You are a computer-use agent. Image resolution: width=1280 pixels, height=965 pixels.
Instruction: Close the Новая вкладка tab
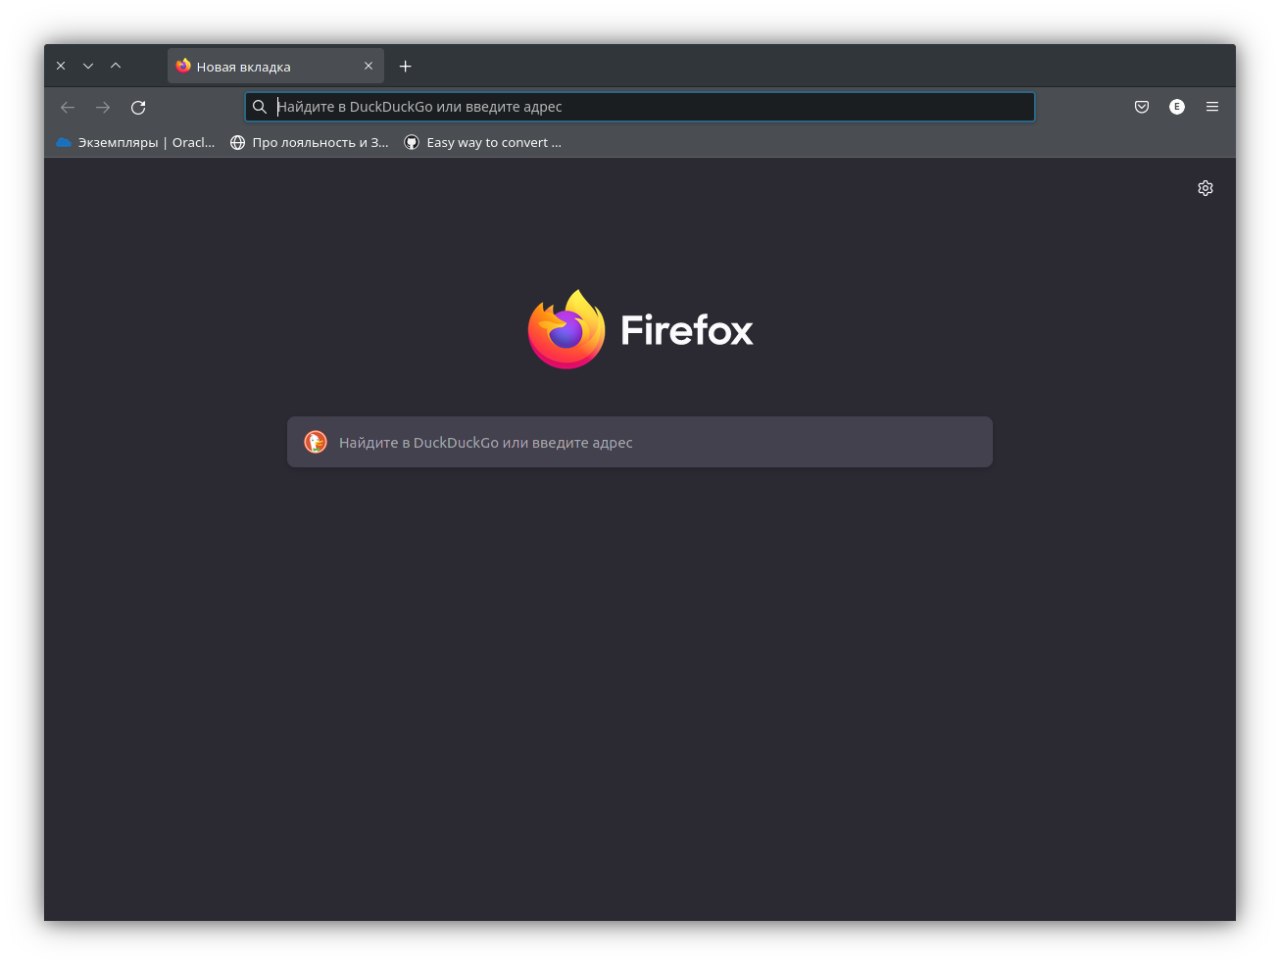[x=368, y=66]
